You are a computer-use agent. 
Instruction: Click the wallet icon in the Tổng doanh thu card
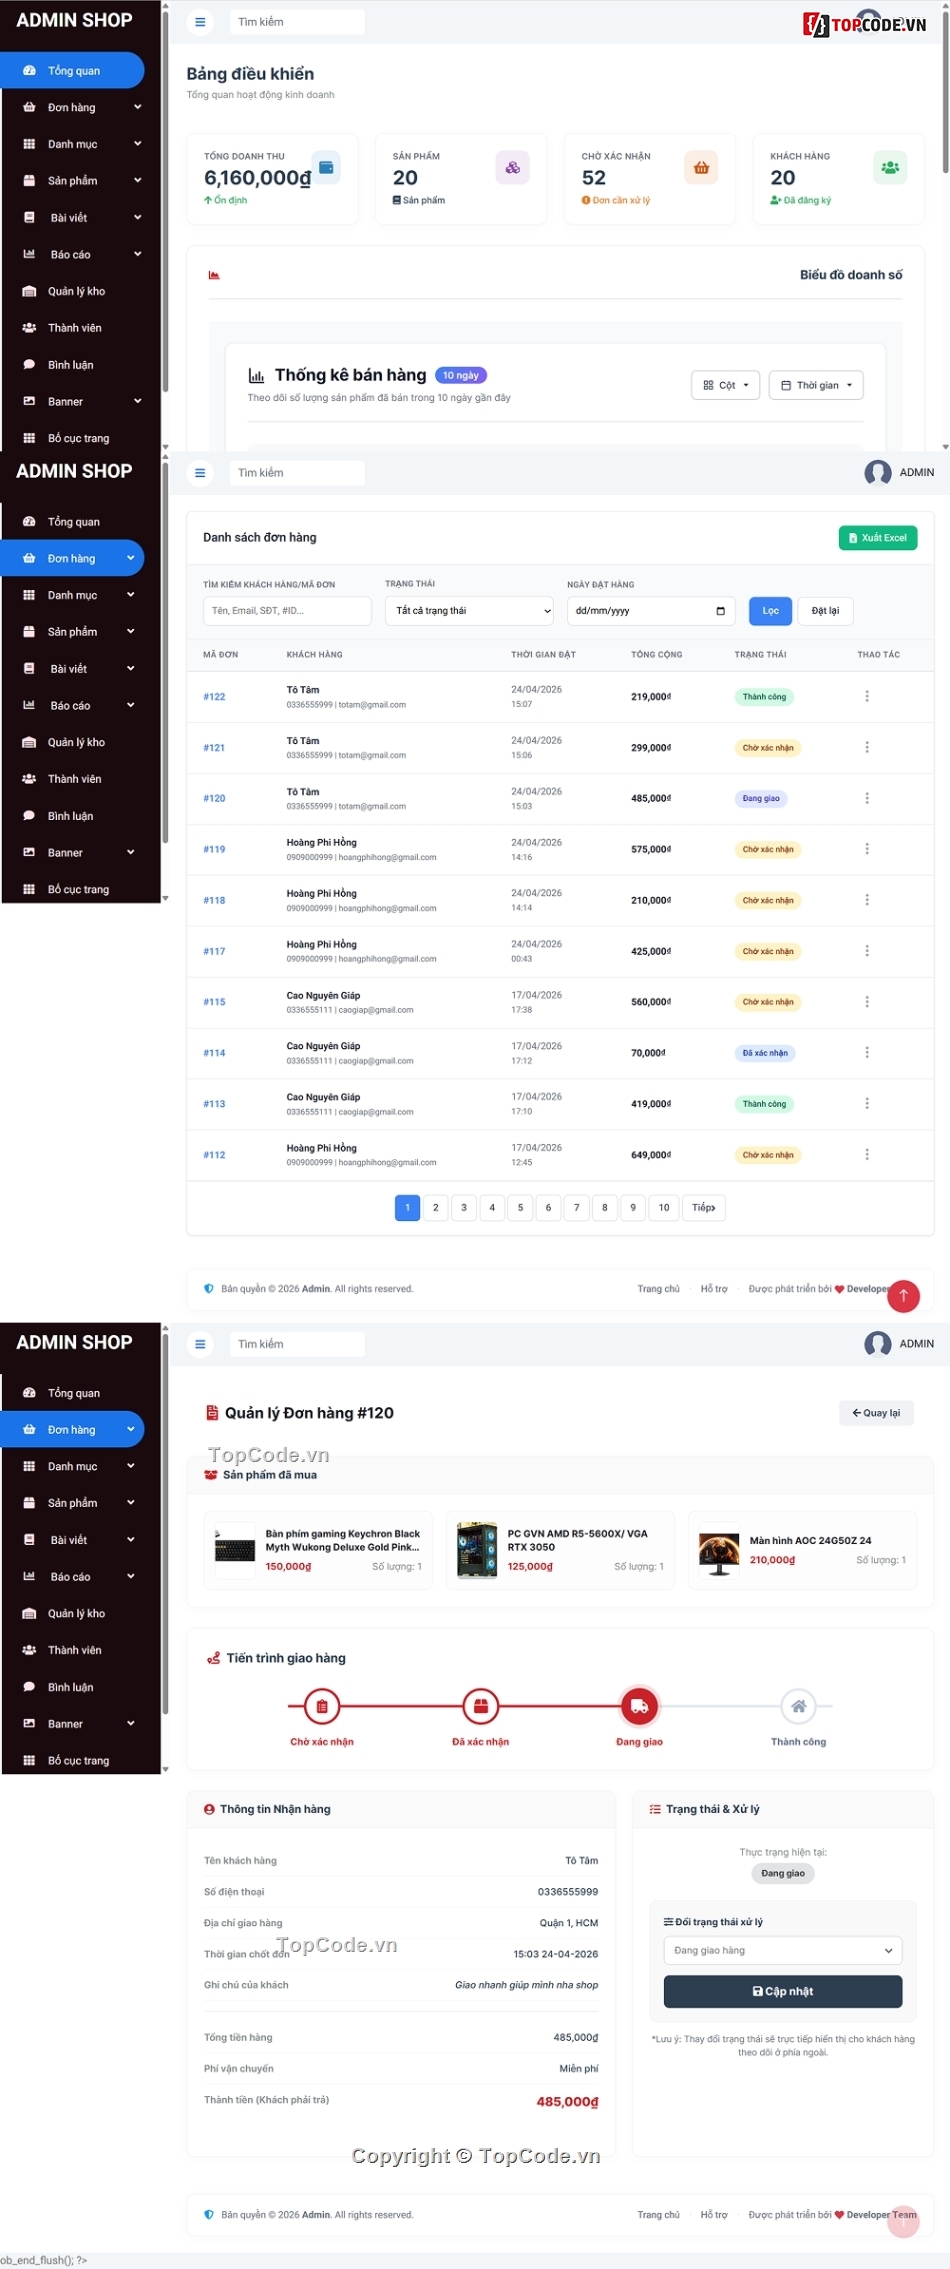326,167
